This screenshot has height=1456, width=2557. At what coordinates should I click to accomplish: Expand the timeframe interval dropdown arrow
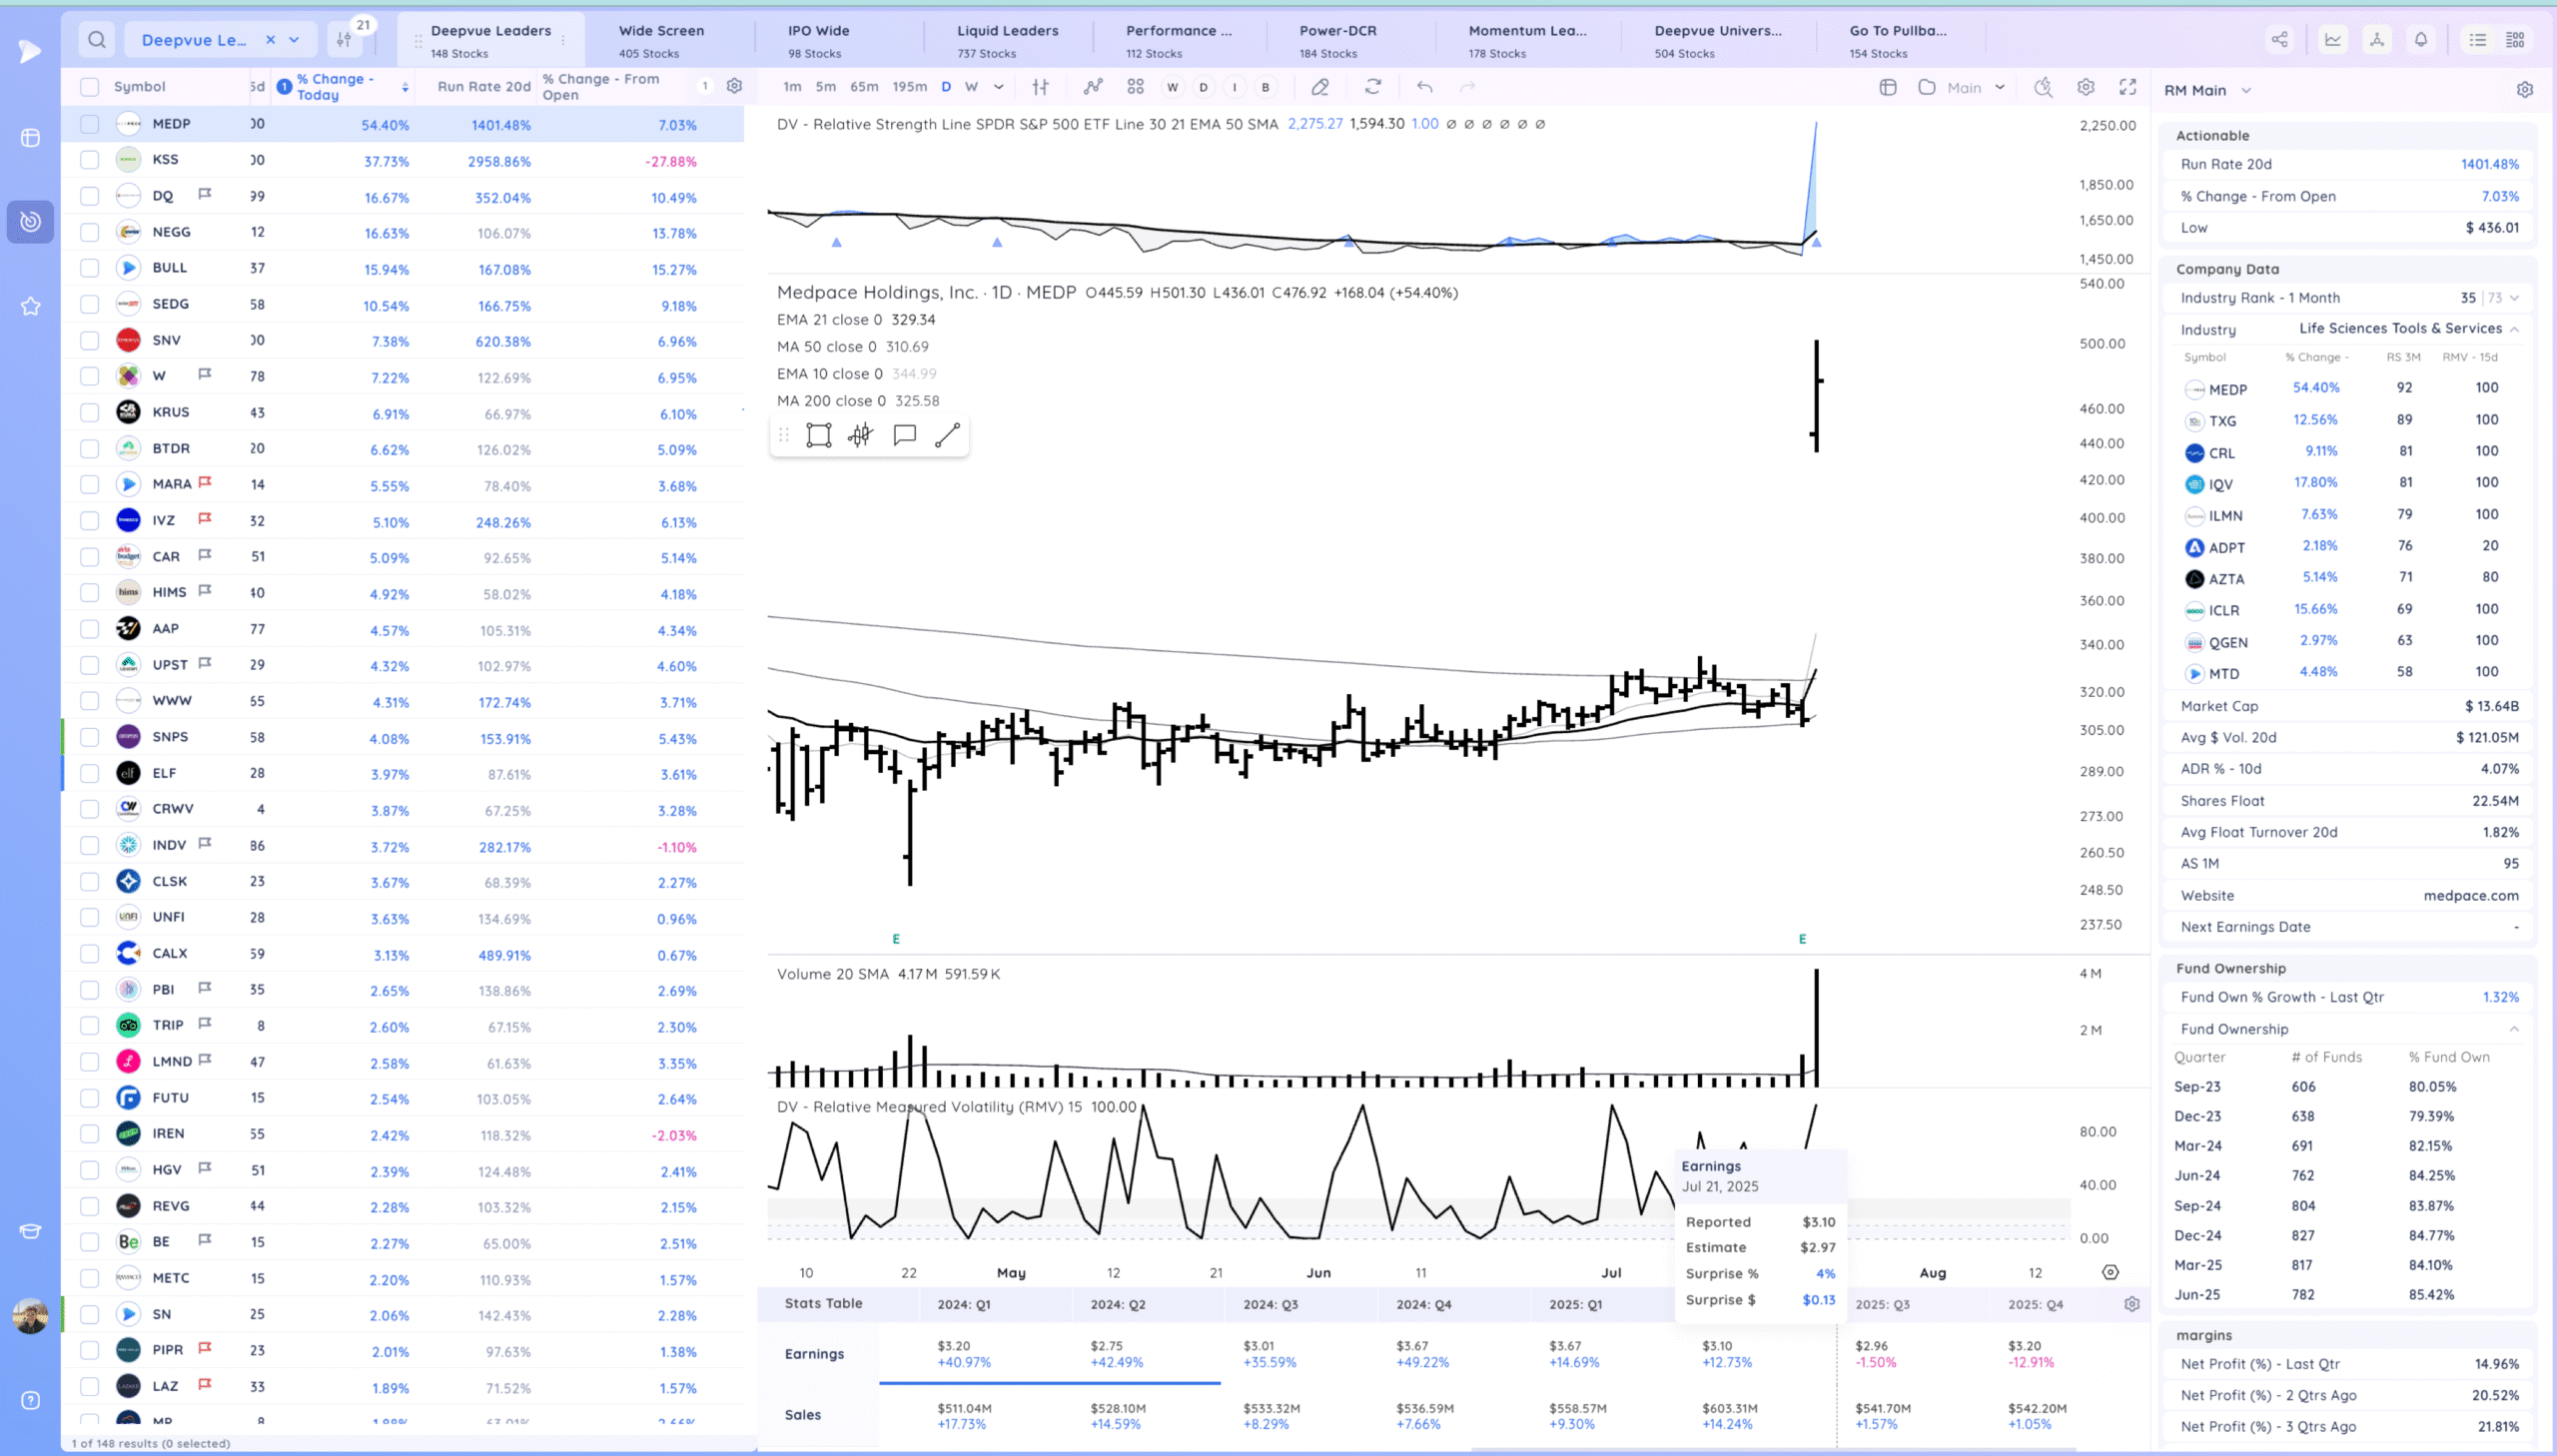click(998, 87)
